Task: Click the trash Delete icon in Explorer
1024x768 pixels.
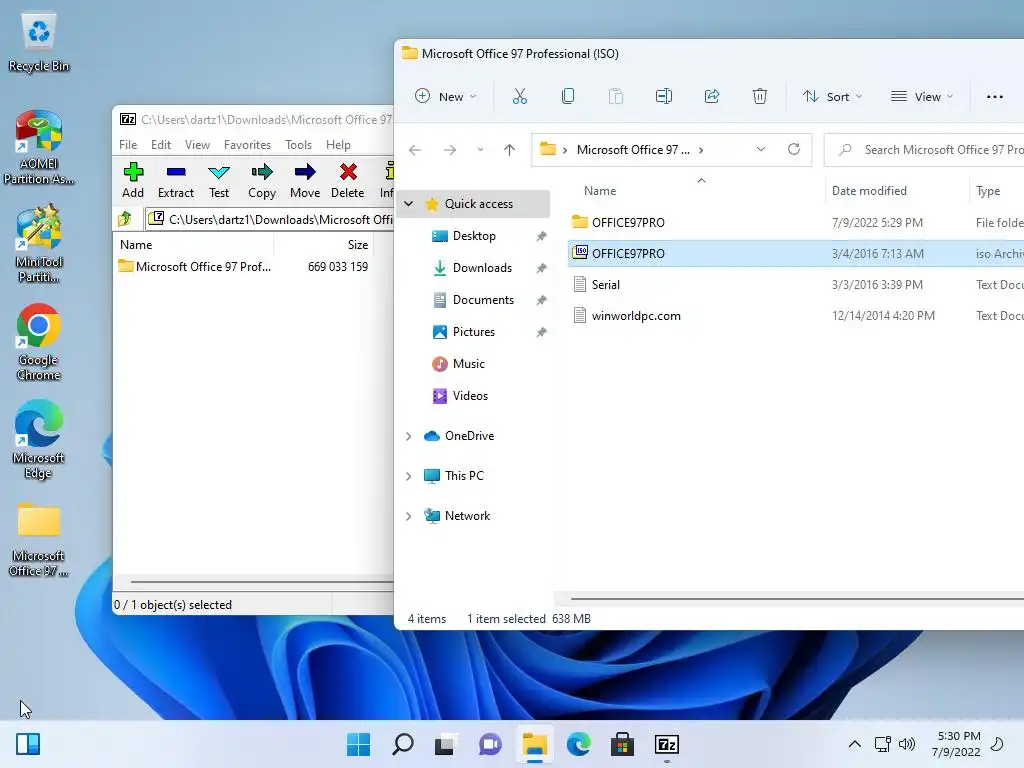Action: point(760,97)
